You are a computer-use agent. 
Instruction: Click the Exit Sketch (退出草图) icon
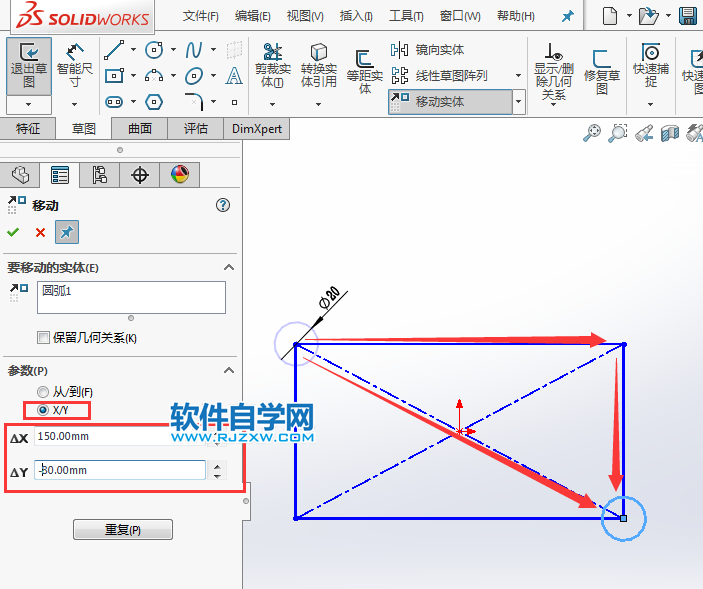pos(29,64)
